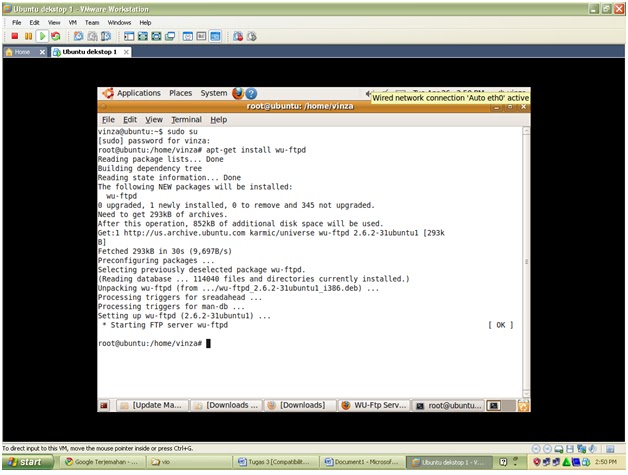Image resolution: width=628 pixels, height=475 pixels.
Task: Open the VMware File menu
Action: [16, 22]
